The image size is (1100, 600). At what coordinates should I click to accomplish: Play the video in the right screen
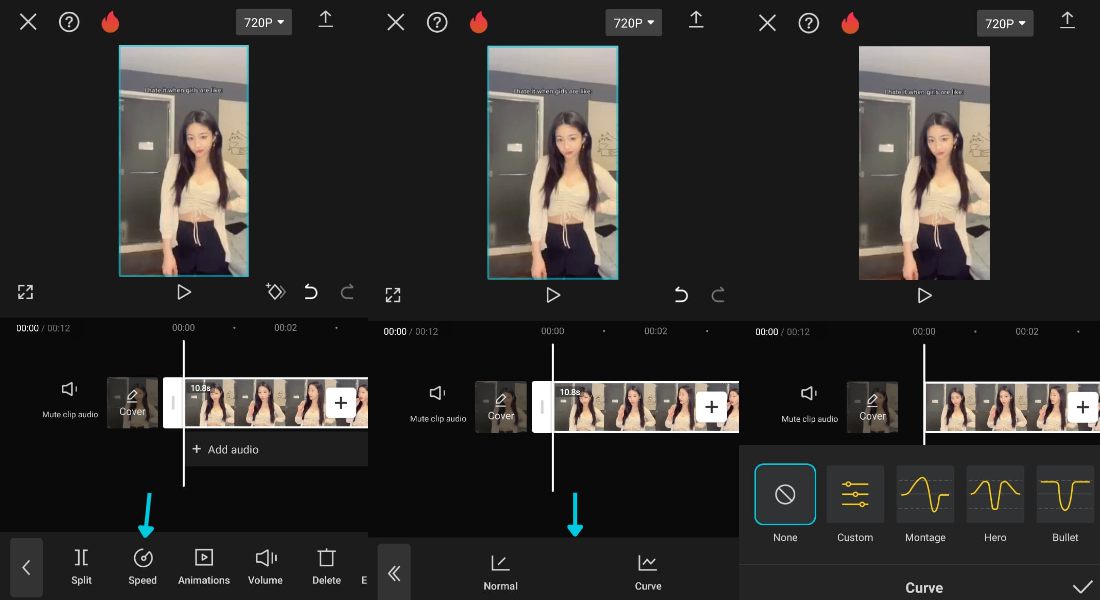coord(925,295)
